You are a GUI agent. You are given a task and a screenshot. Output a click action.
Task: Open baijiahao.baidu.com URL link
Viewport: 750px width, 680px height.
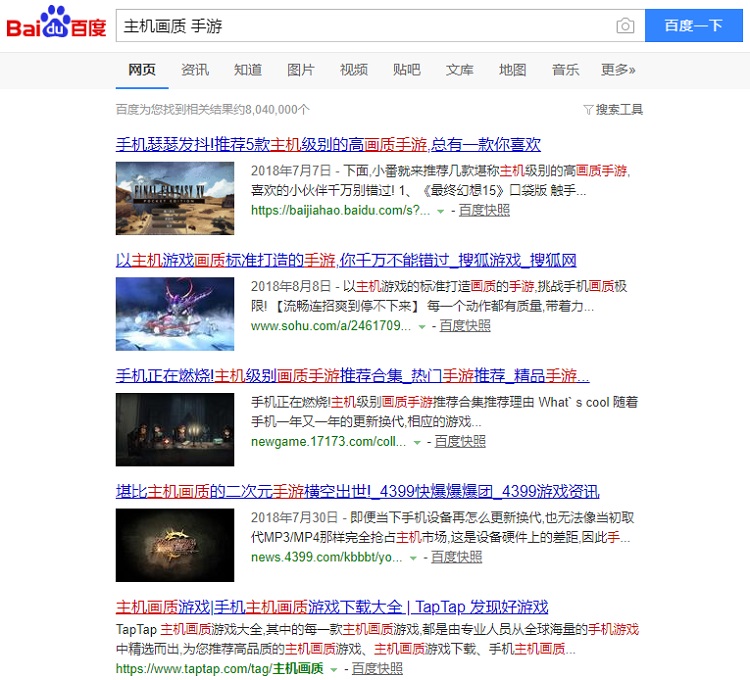pos(341,210)
